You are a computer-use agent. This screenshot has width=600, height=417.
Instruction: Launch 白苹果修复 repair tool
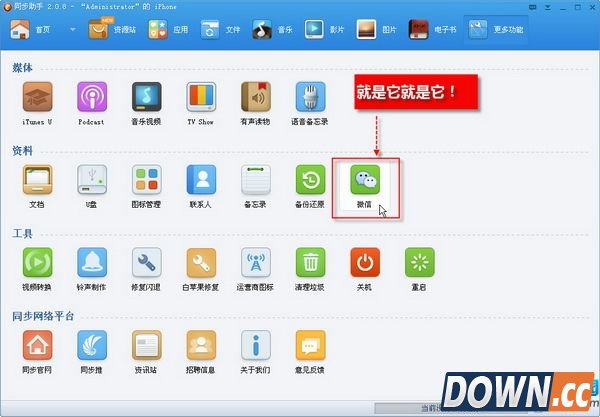[201, 262]
